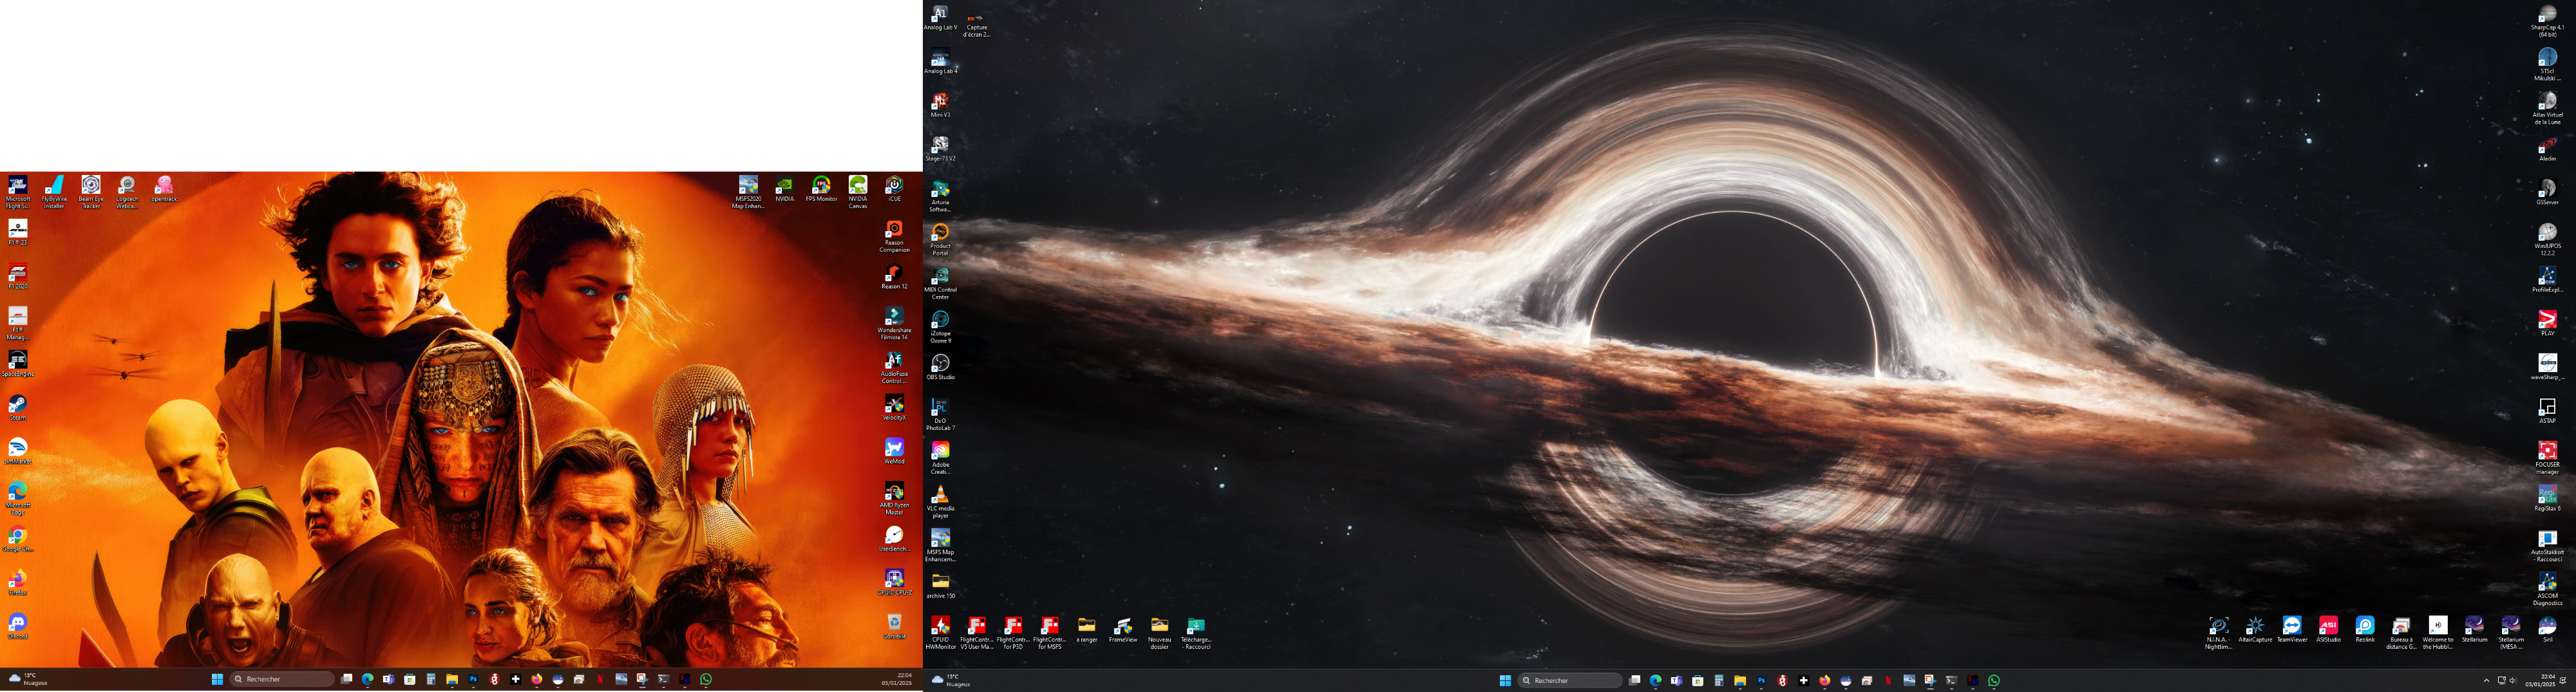This screenshot has width=2576, height=692.
Task: Select the AMD Ryzen Master icon
Action: 894,499
